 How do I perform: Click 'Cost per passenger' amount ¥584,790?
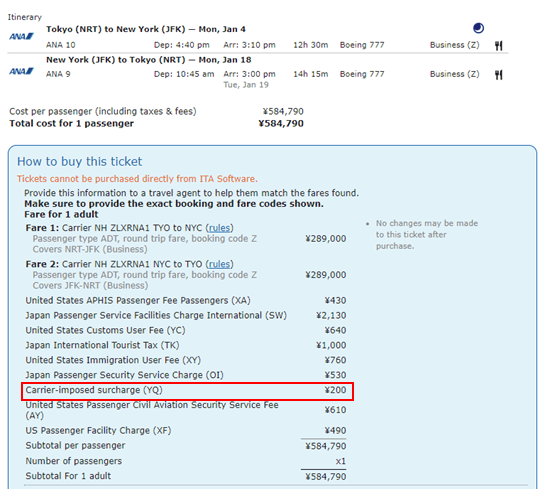283,111
